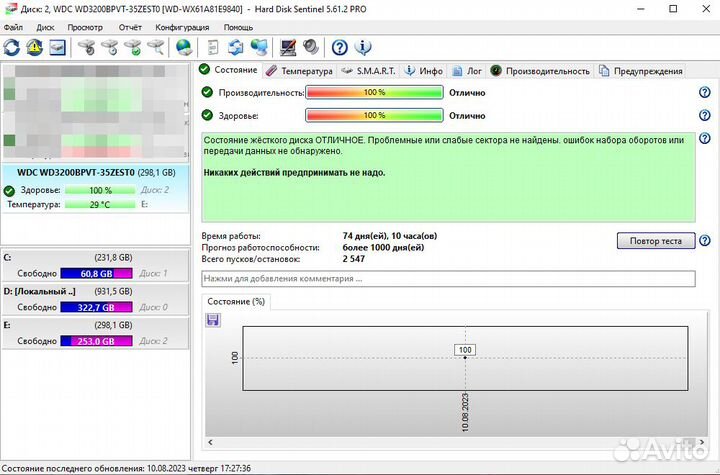
Task: Open the Просмотр menu
Action: coord(85,28)
